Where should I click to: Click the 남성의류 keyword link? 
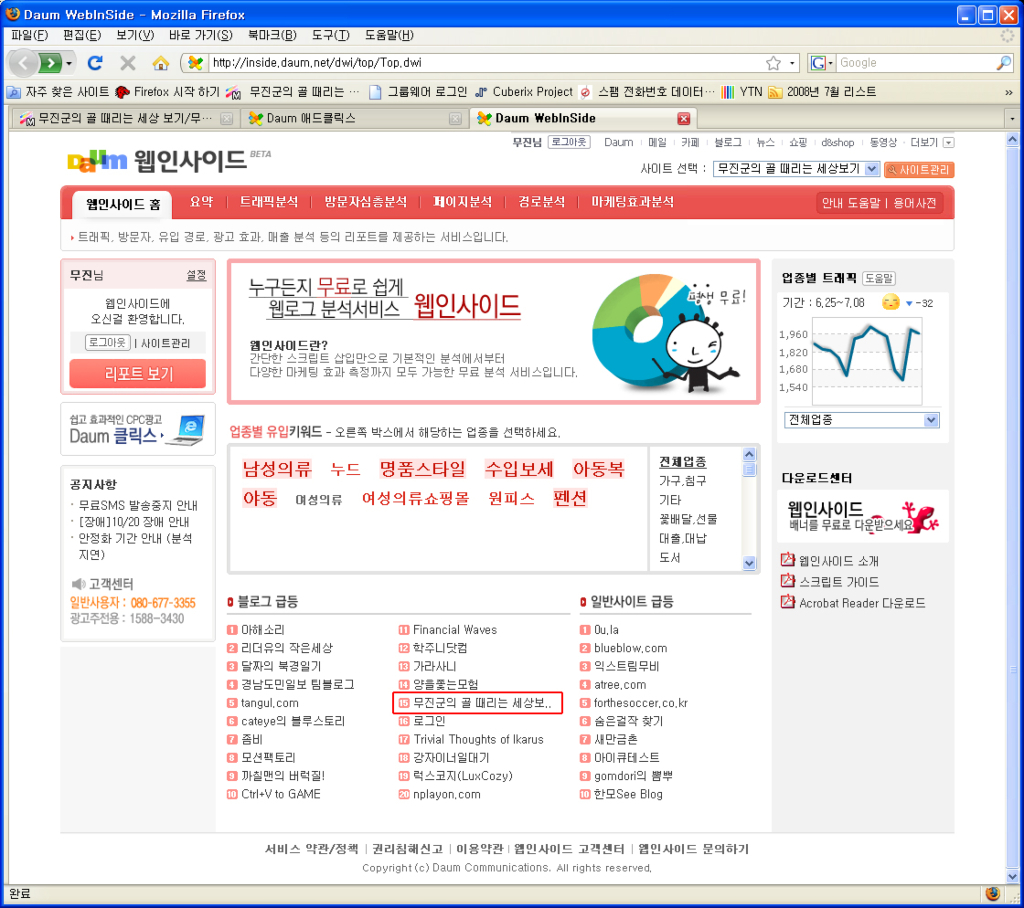tap(278, 468)
